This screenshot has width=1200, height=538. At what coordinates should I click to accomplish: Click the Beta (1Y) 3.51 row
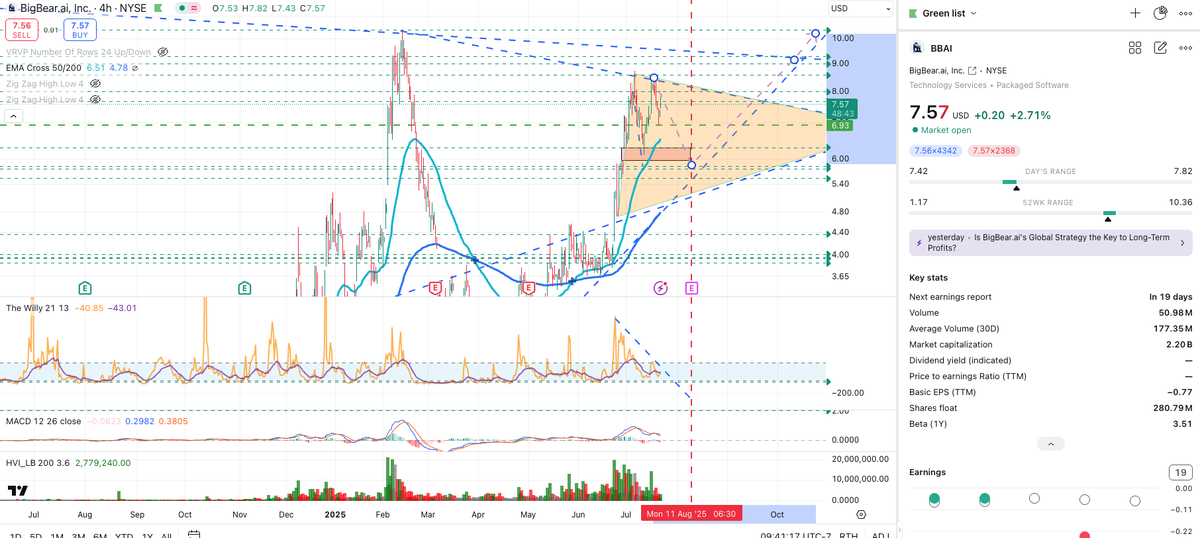[x=1050, y=424]
